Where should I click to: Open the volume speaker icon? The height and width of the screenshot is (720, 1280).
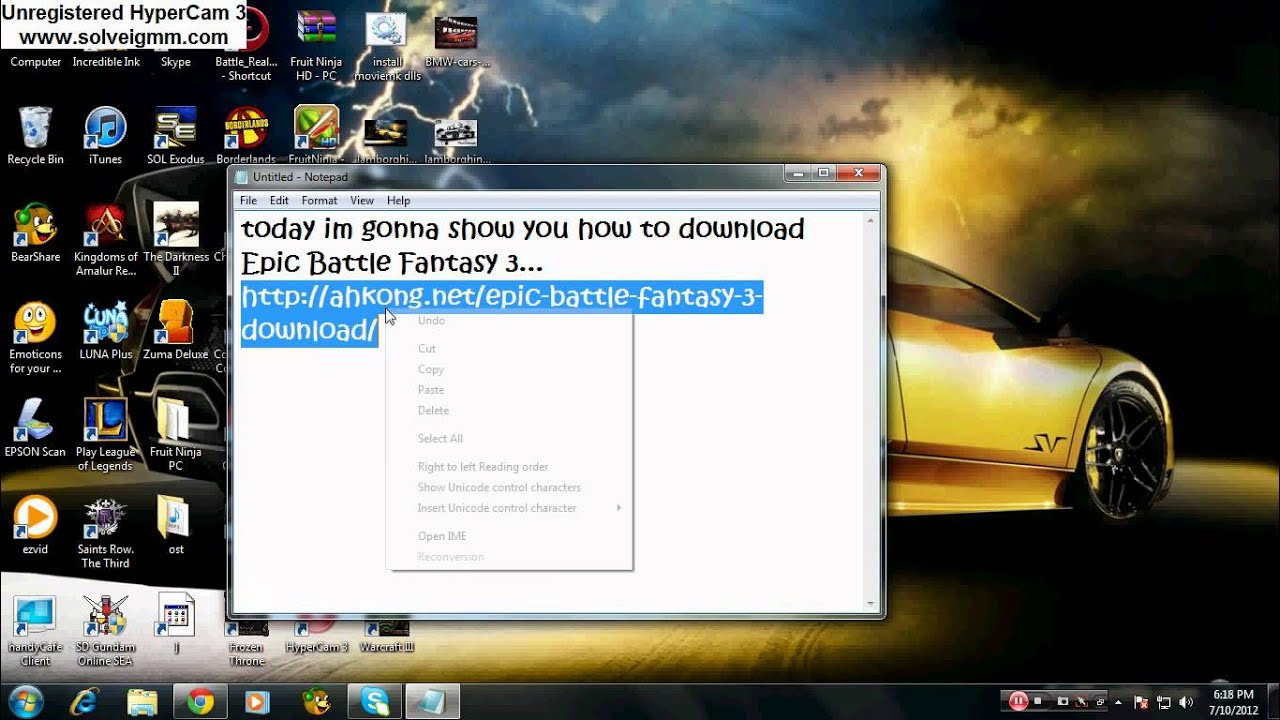tap(1188, 701)
